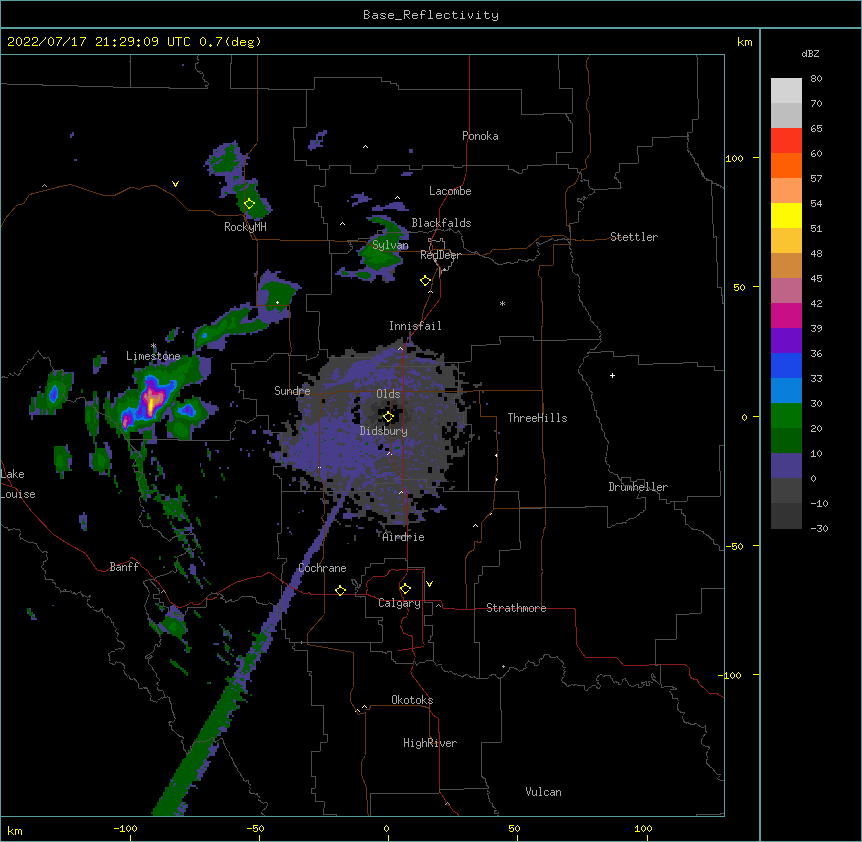Click the blue 33–36 dBZ legend swatch
The height and width of the screenshot is (842, 862).
(786, 365)
